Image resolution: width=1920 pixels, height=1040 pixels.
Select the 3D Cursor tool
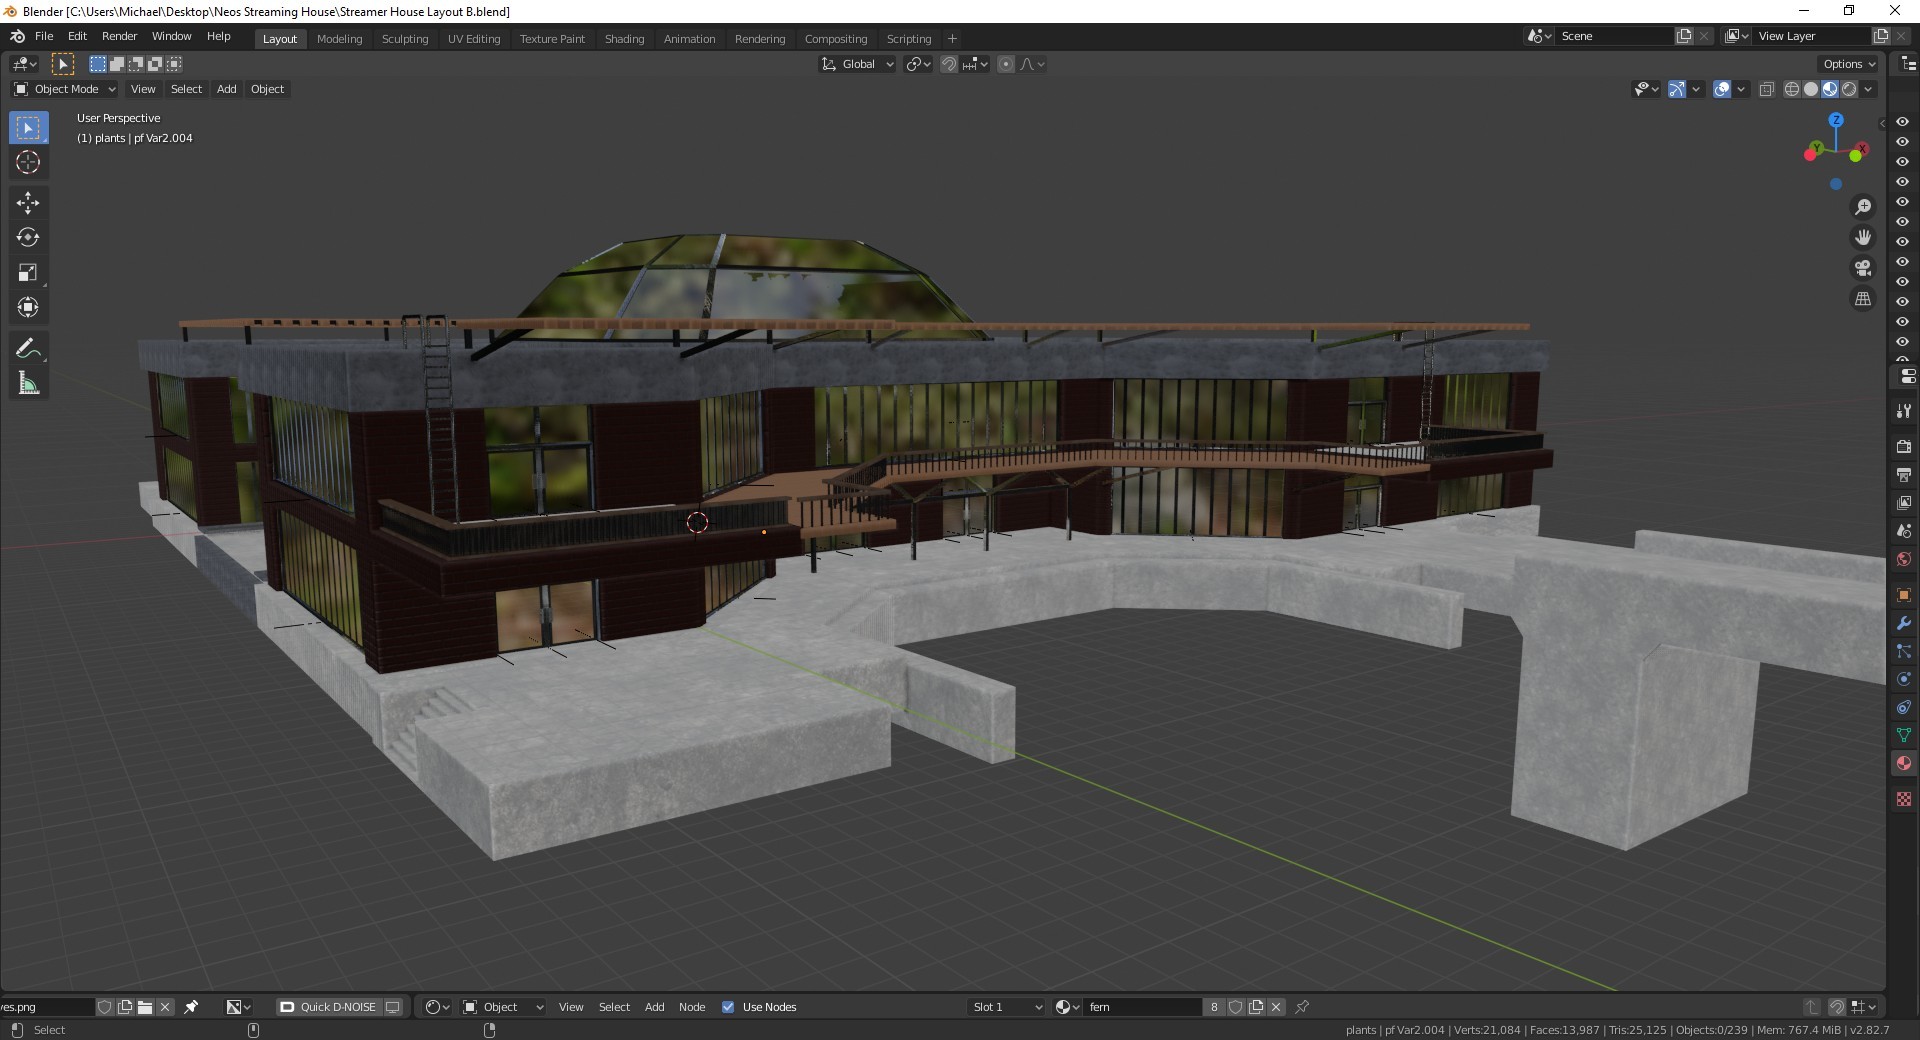tap(28, 163)
